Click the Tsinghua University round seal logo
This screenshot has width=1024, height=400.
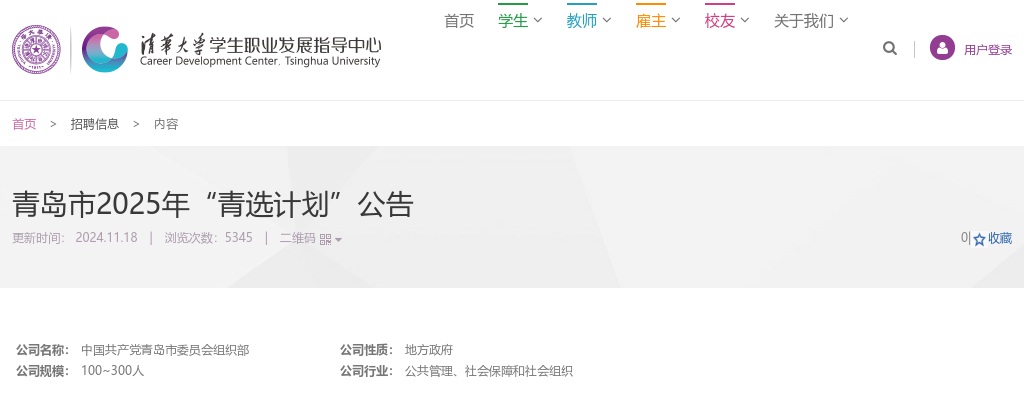click(37, 49)
